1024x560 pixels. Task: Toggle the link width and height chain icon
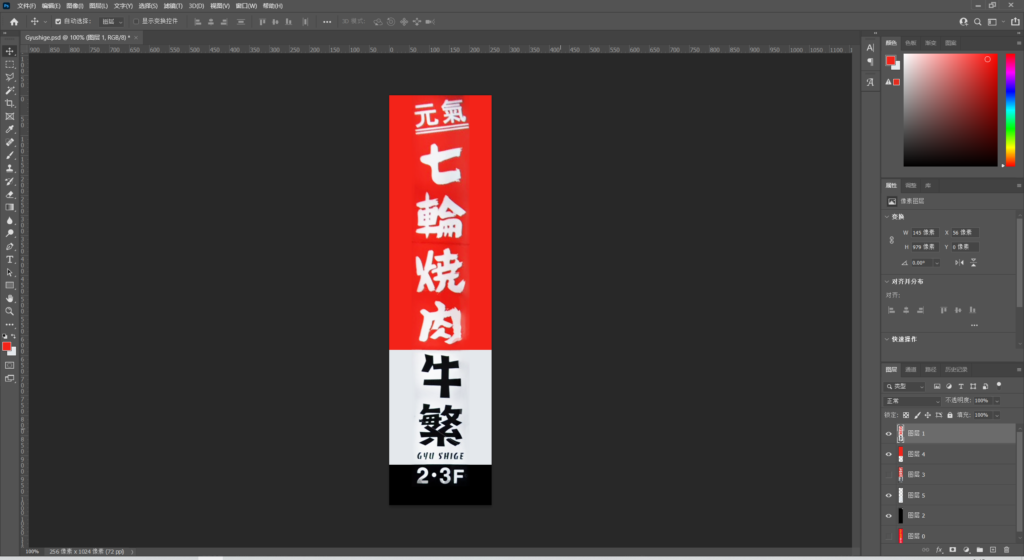tap(891, 240)
